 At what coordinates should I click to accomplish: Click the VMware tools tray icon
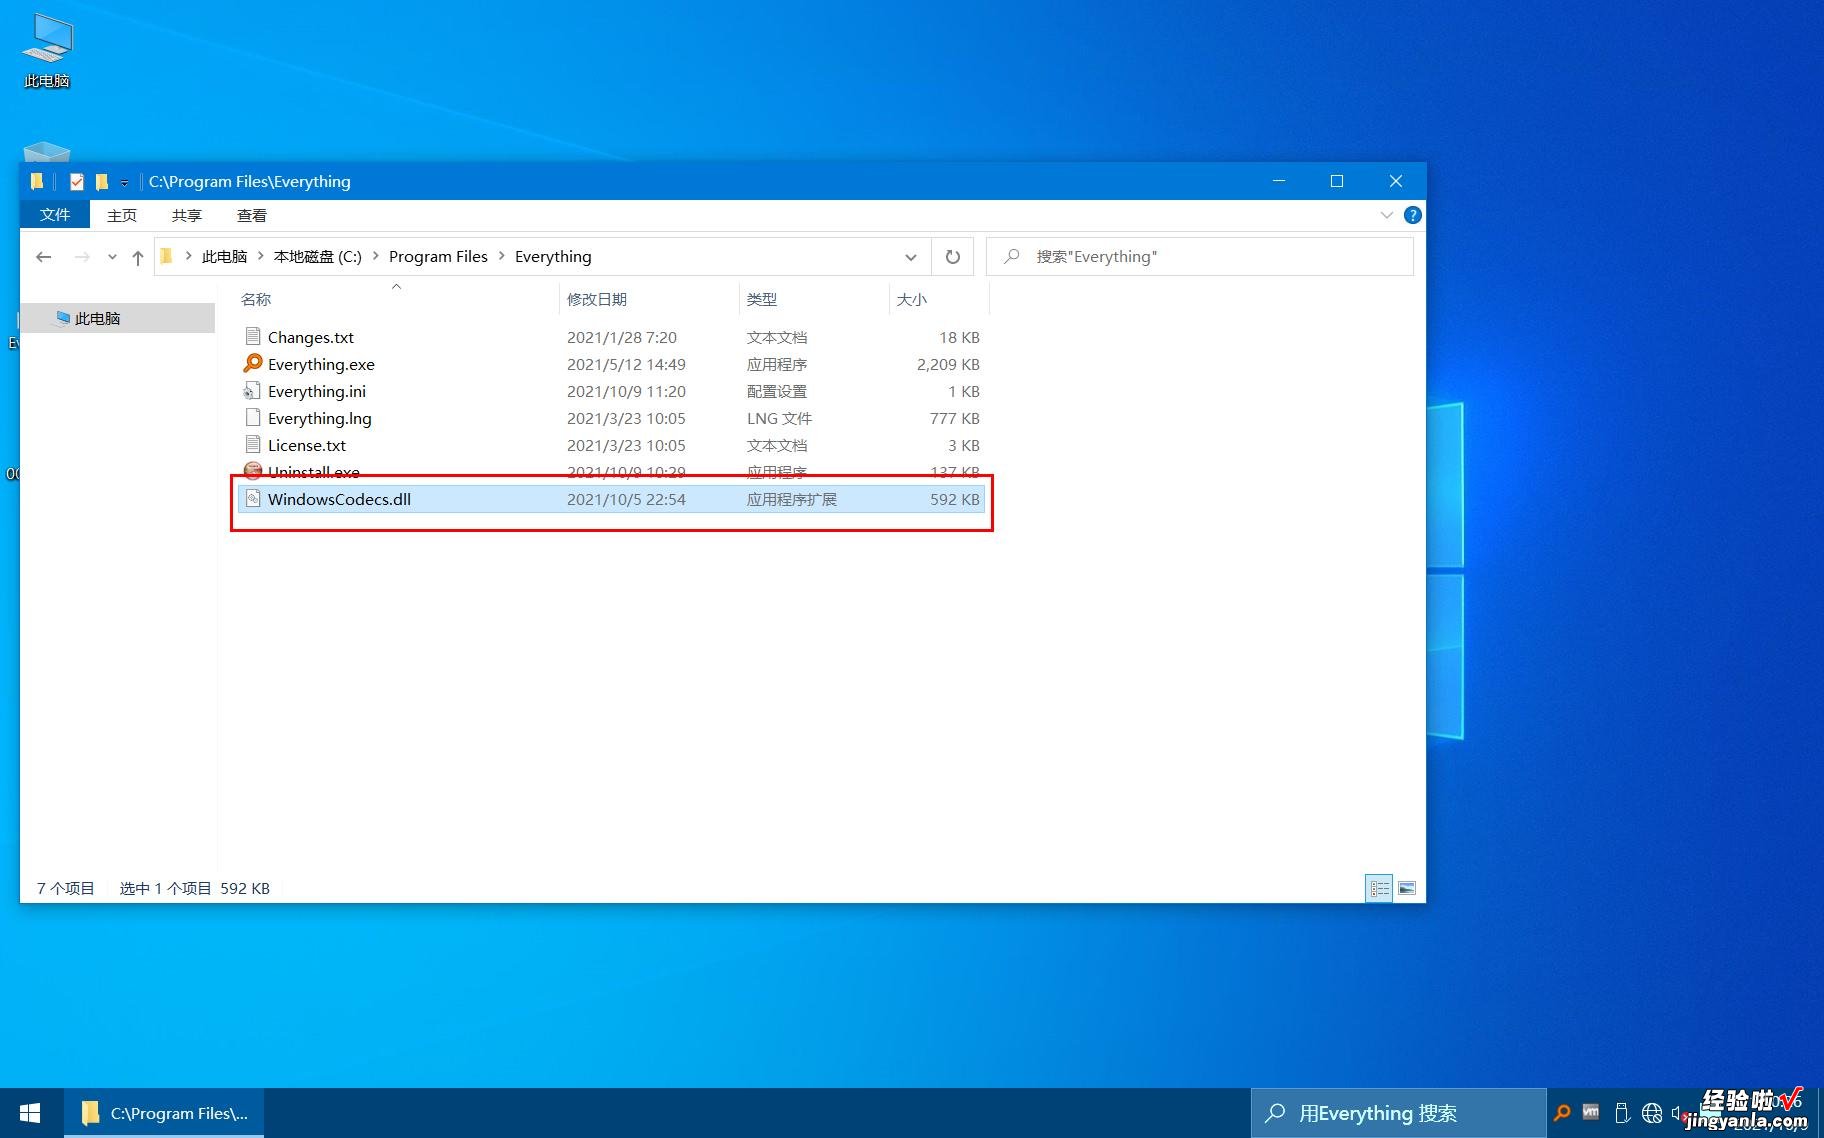click(1591, 1112)
